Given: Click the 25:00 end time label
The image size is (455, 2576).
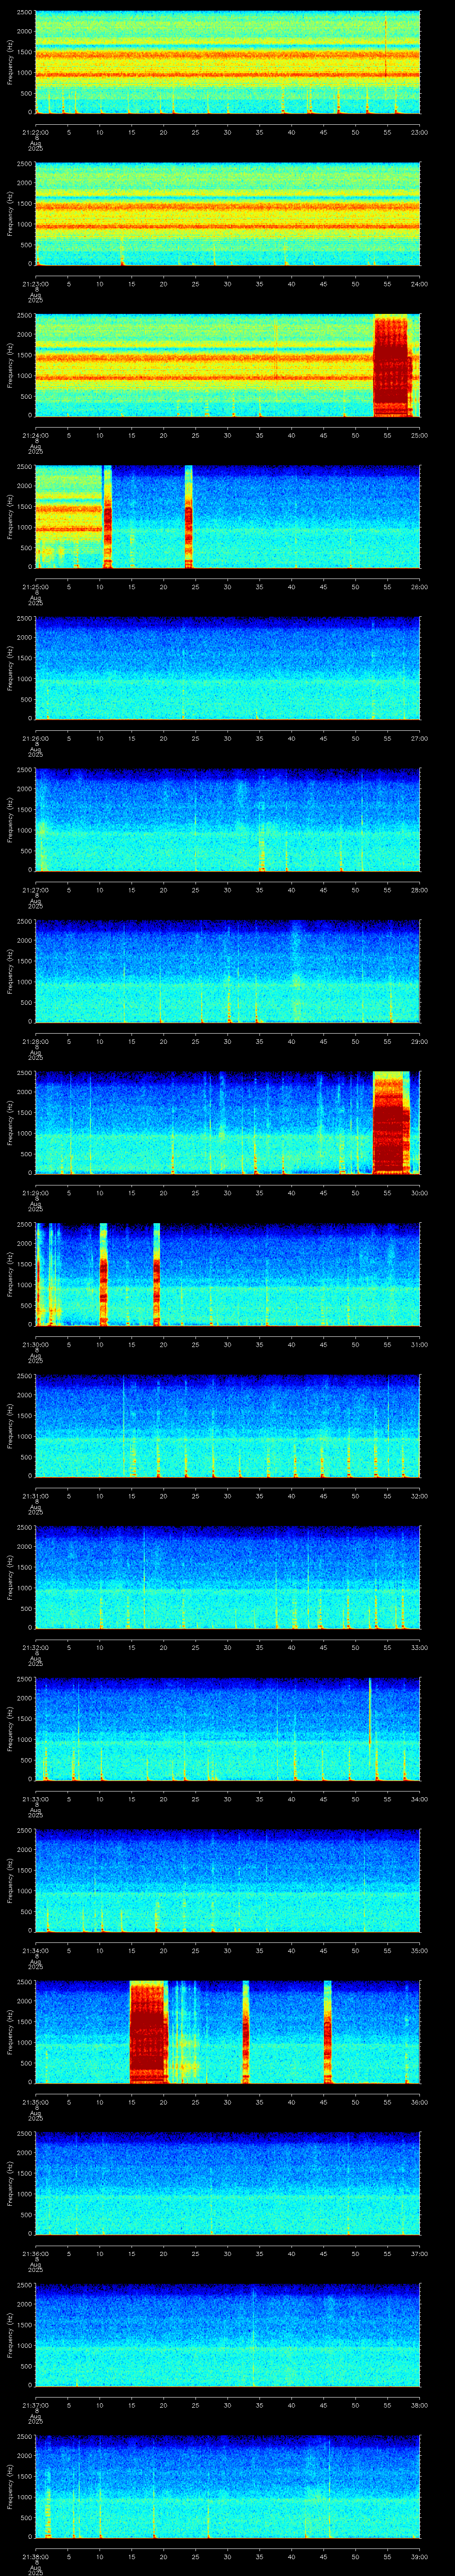Looking at the screenshot, I should point(419,435).
